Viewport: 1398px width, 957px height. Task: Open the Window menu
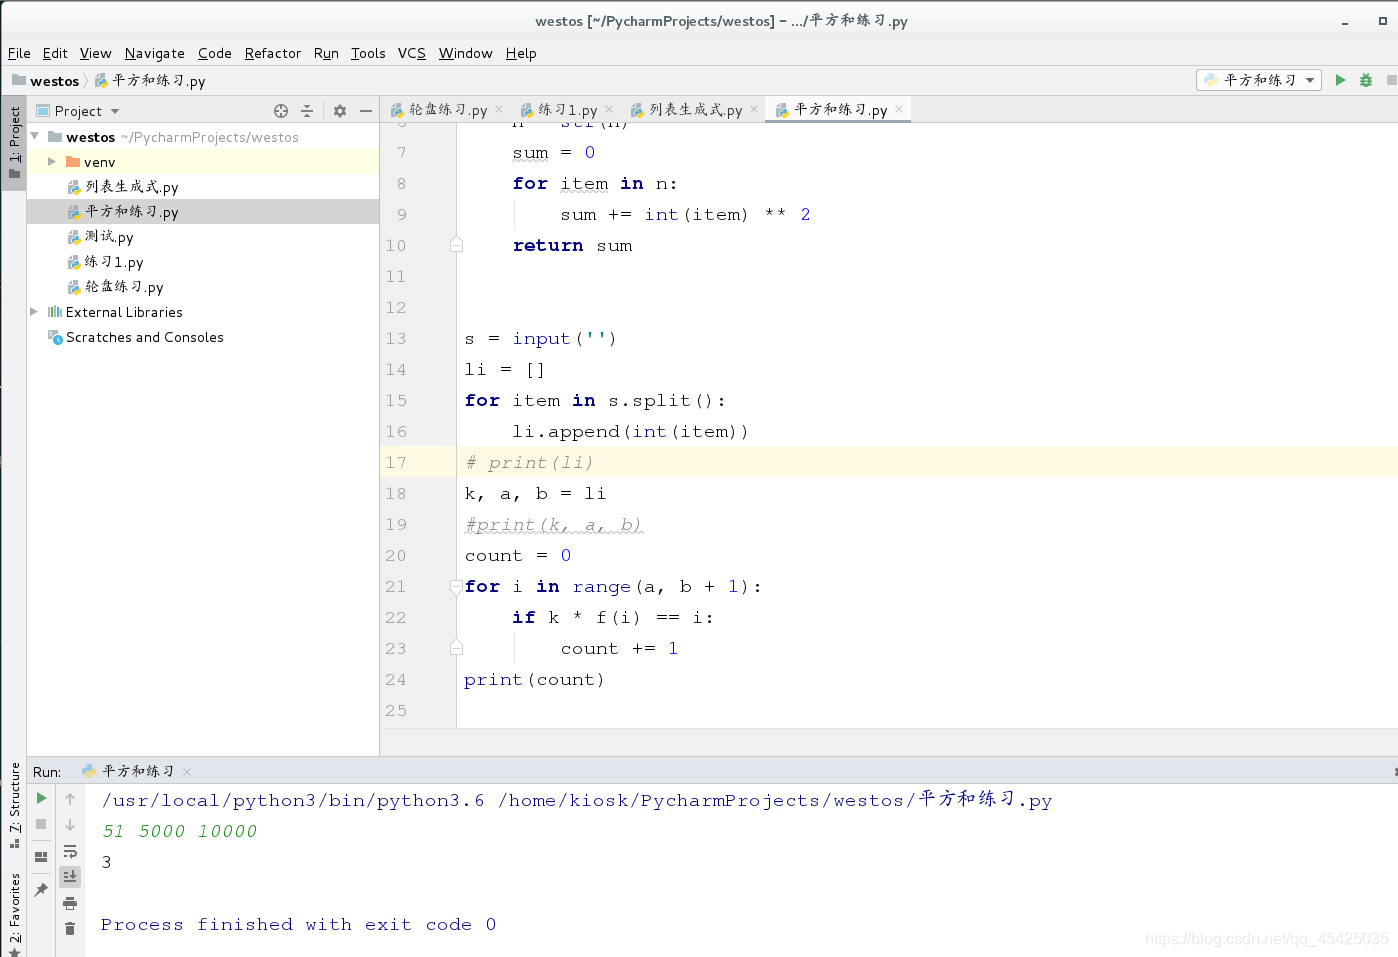pos(466,53)
